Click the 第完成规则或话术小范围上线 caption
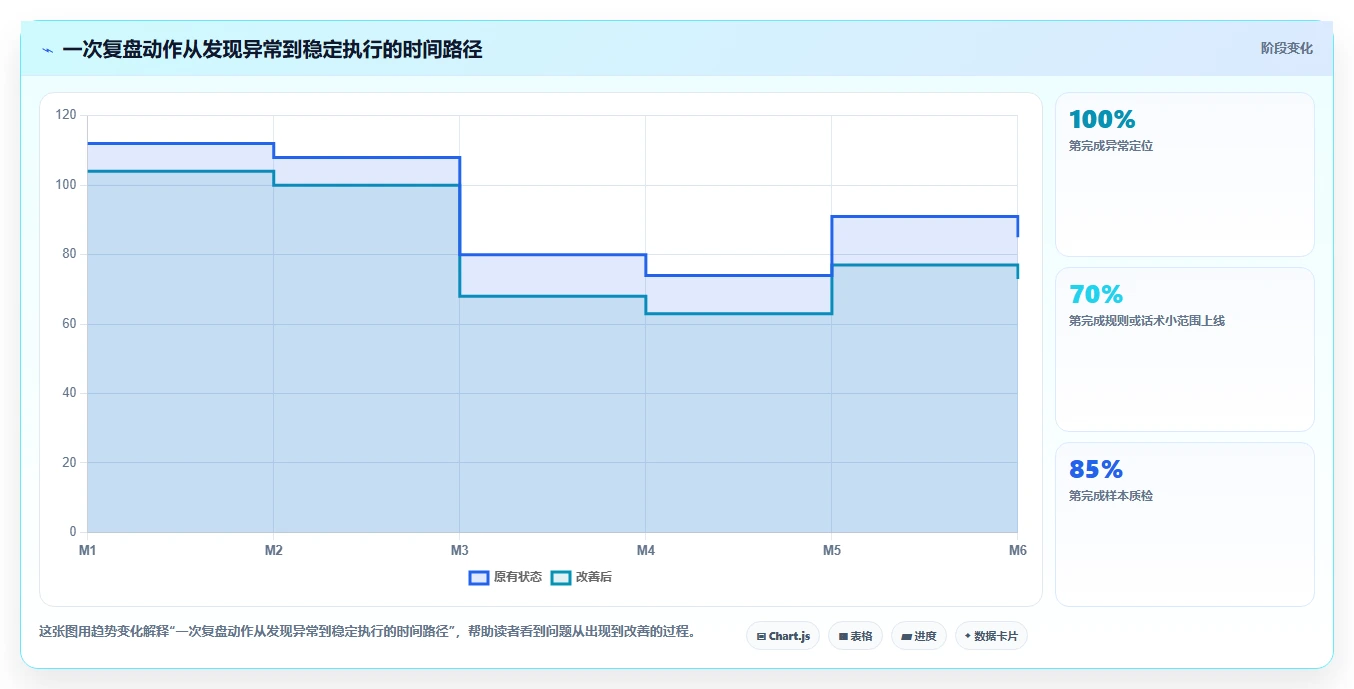The height and width of the screenshot is (689, 1354). pyautogui.click(x=1147, y=321)
